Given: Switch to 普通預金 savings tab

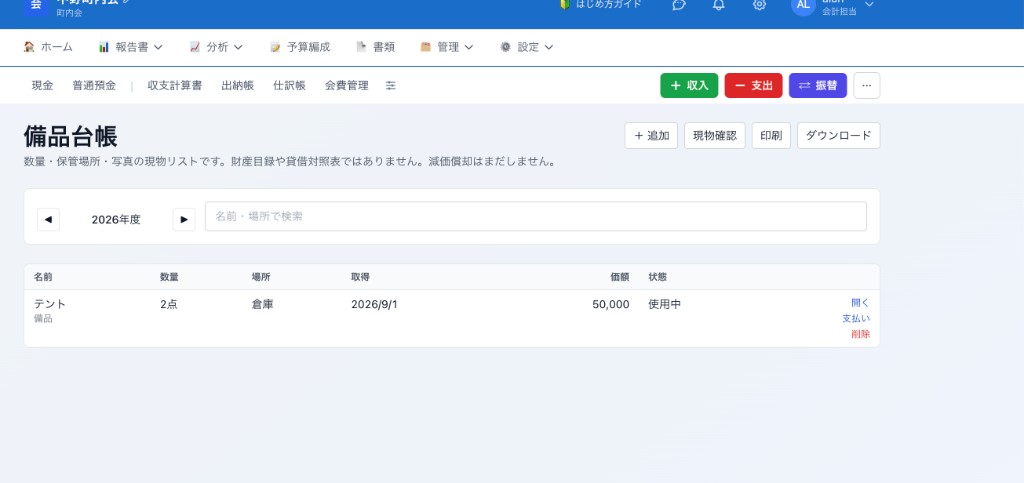Looking at the screenshot, I should click(94, 86).
